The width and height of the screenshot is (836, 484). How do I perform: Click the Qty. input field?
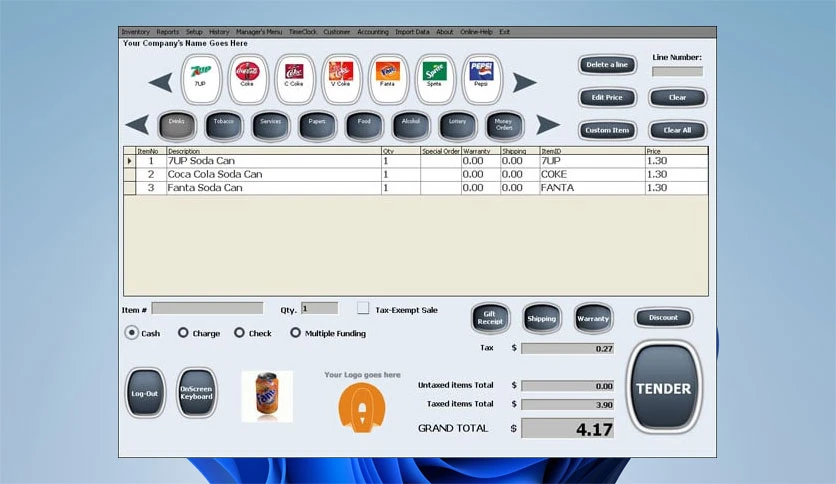tap(319, 308)
